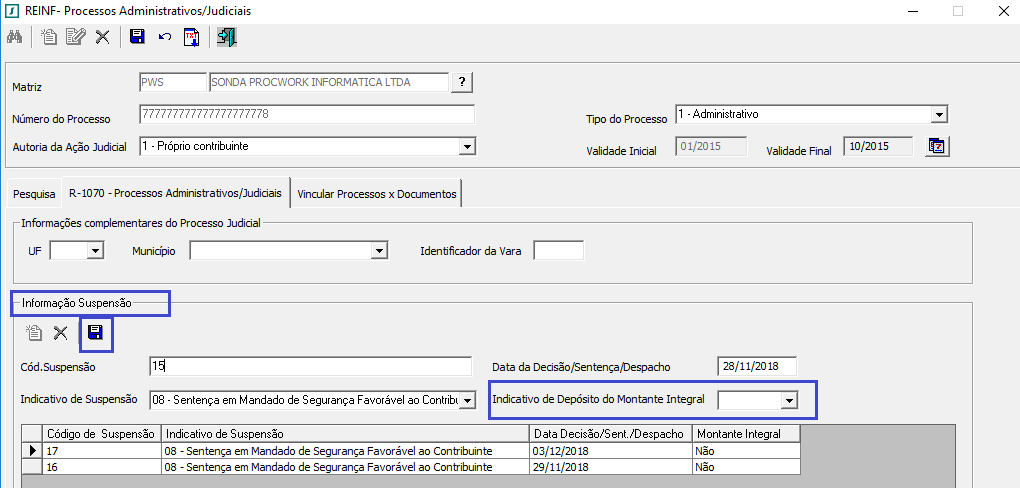Expand the Município dropdown
Screen dimensions: 1020x488
pyautogui.click(x=378, y=251)
